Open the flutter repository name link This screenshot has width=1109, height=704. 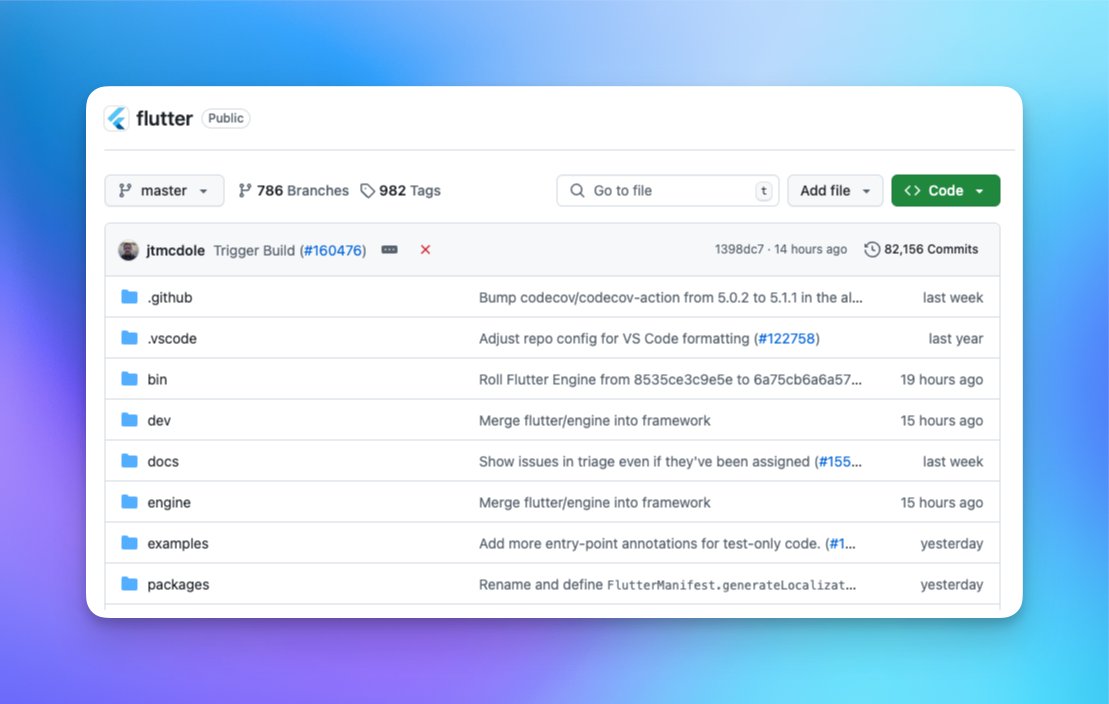click(x=164, y=118)
